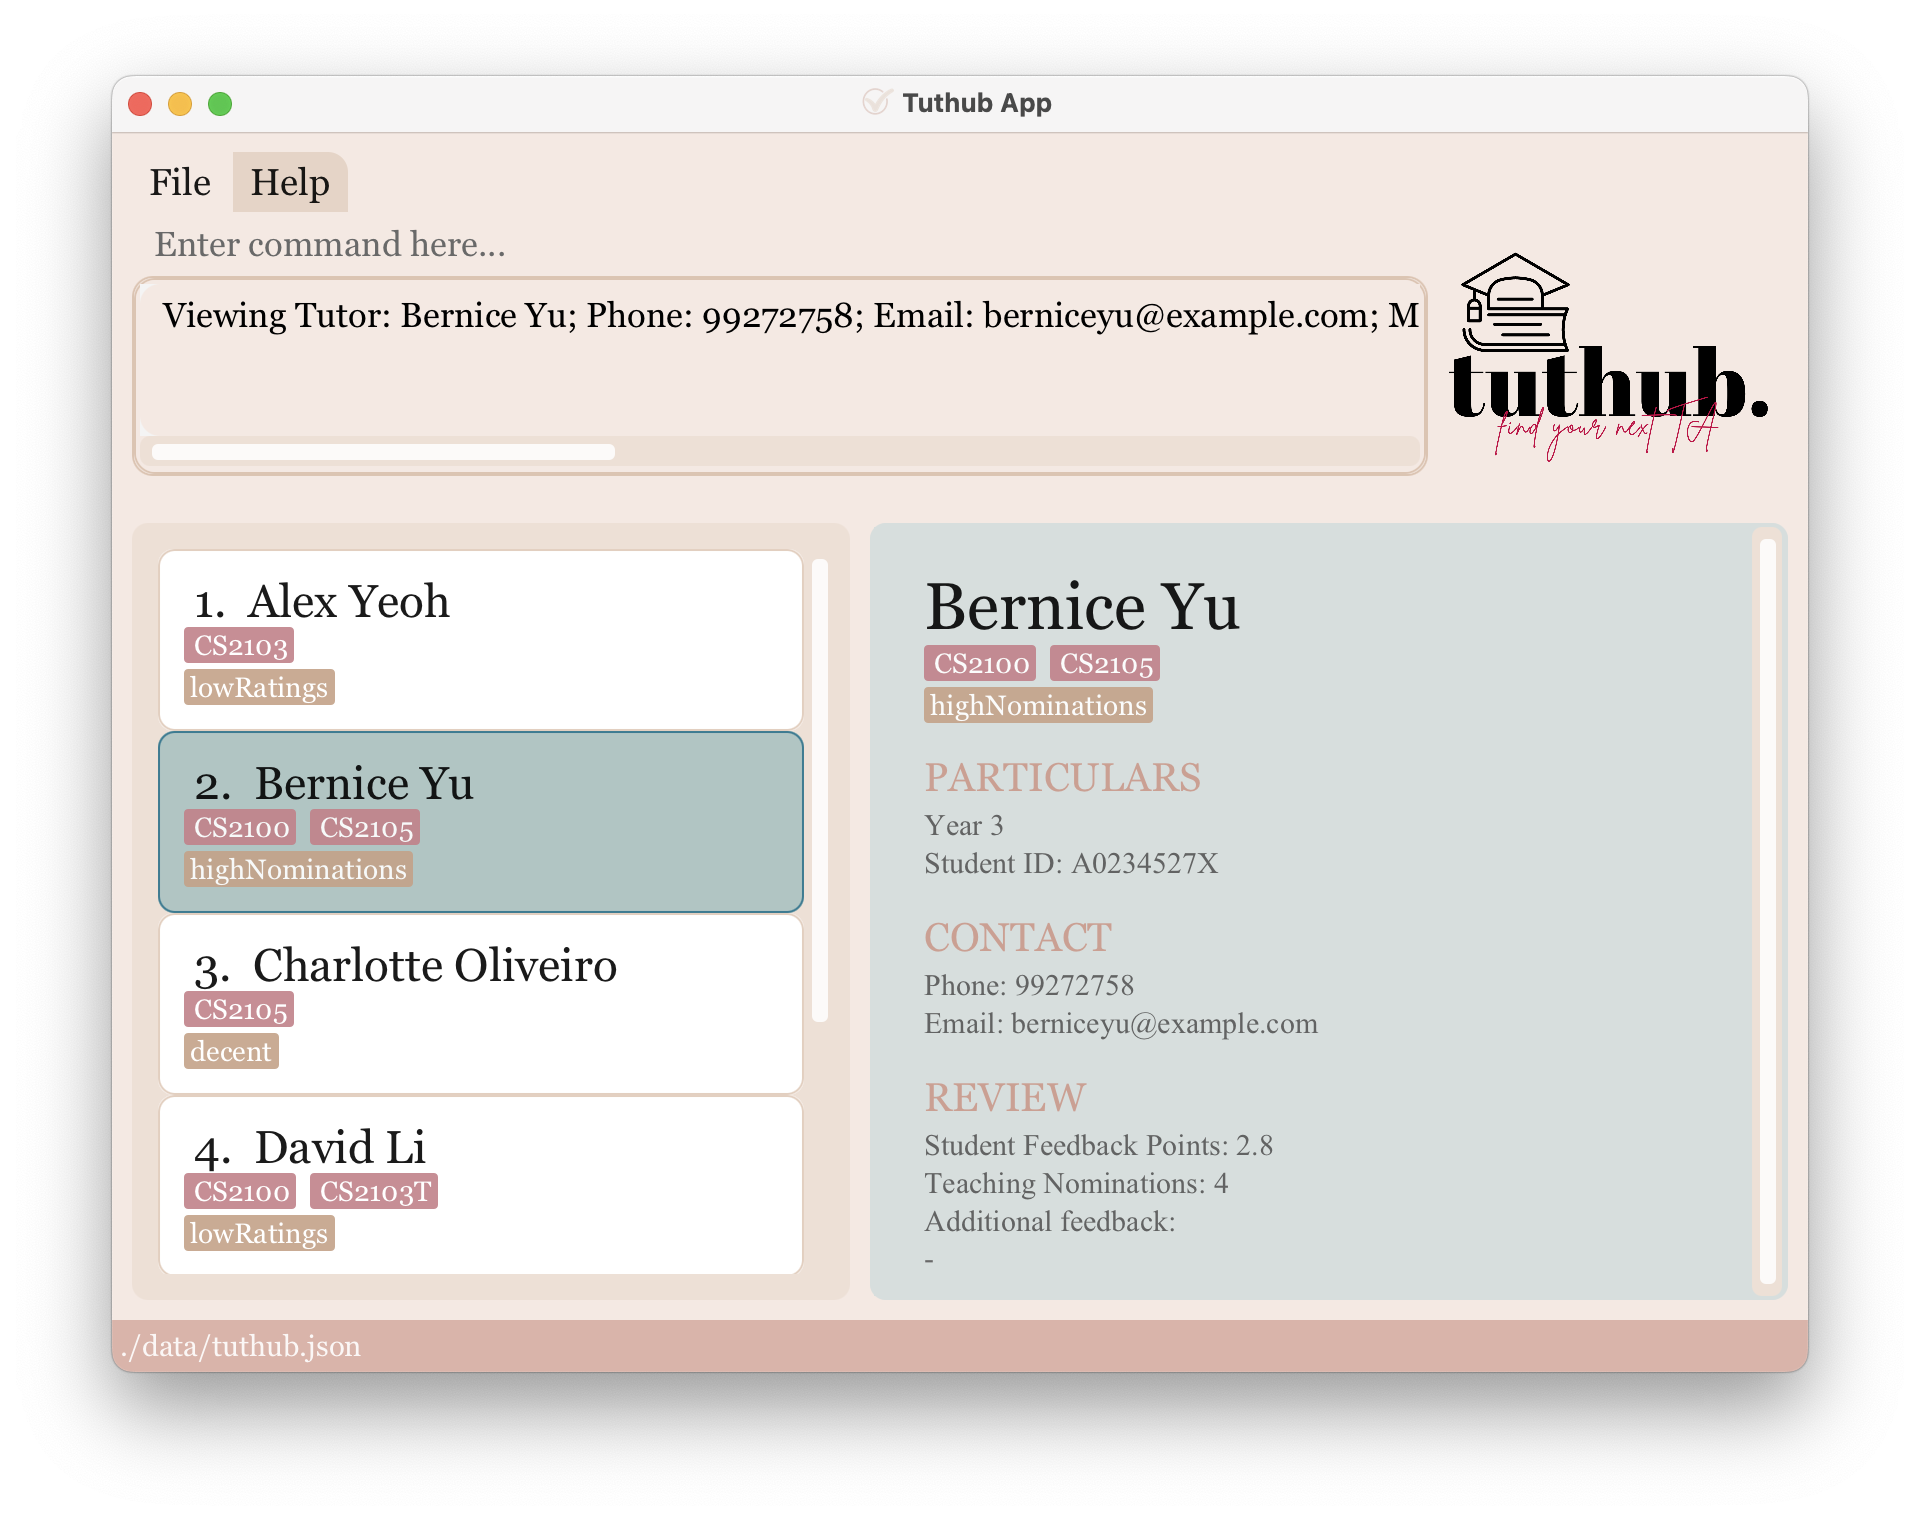The height and width of the screenshot is (1520, 1920).
Task: Click the CONTACT section heading
Action: click(x=1018, y=938)
